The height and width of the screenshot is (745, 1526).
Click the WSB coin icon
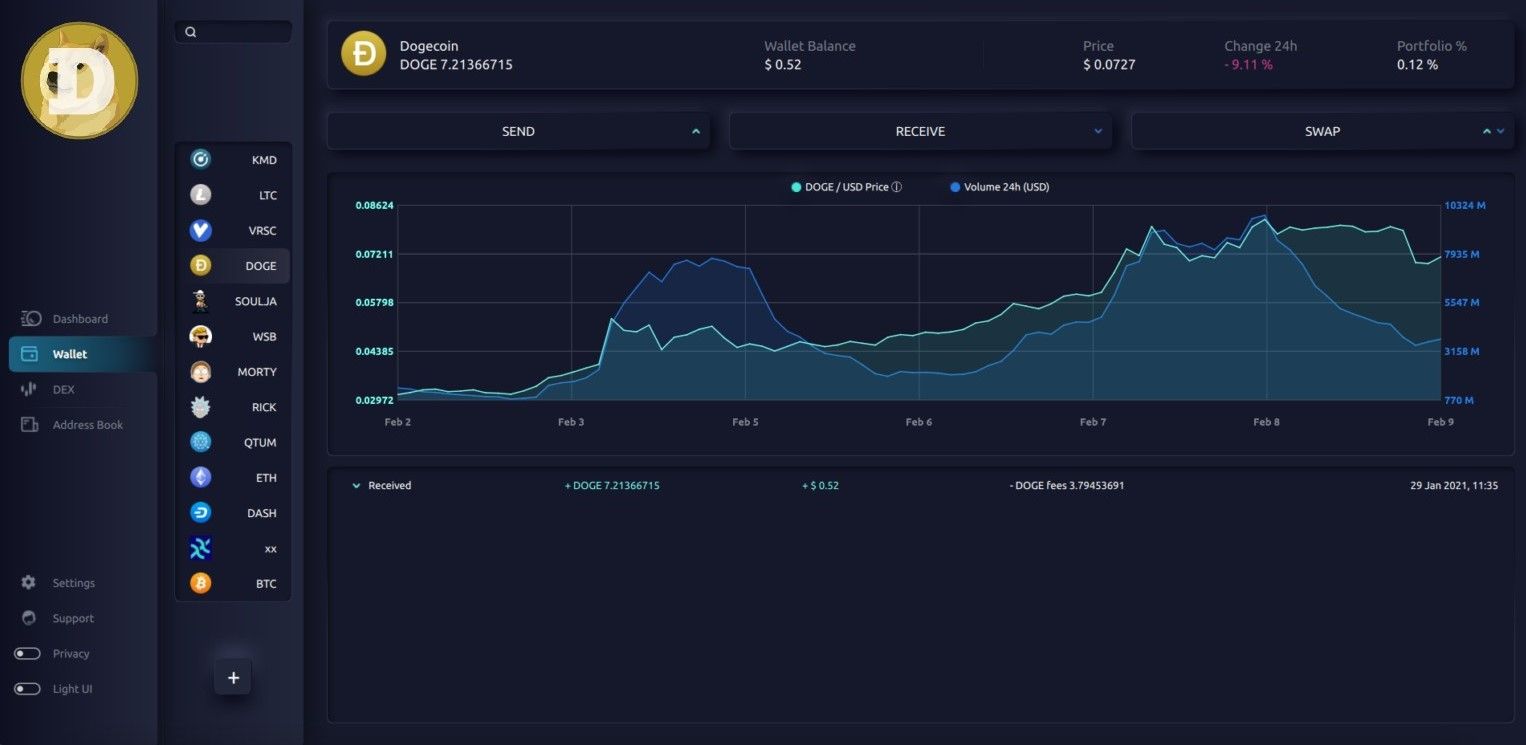click(201, 336)
